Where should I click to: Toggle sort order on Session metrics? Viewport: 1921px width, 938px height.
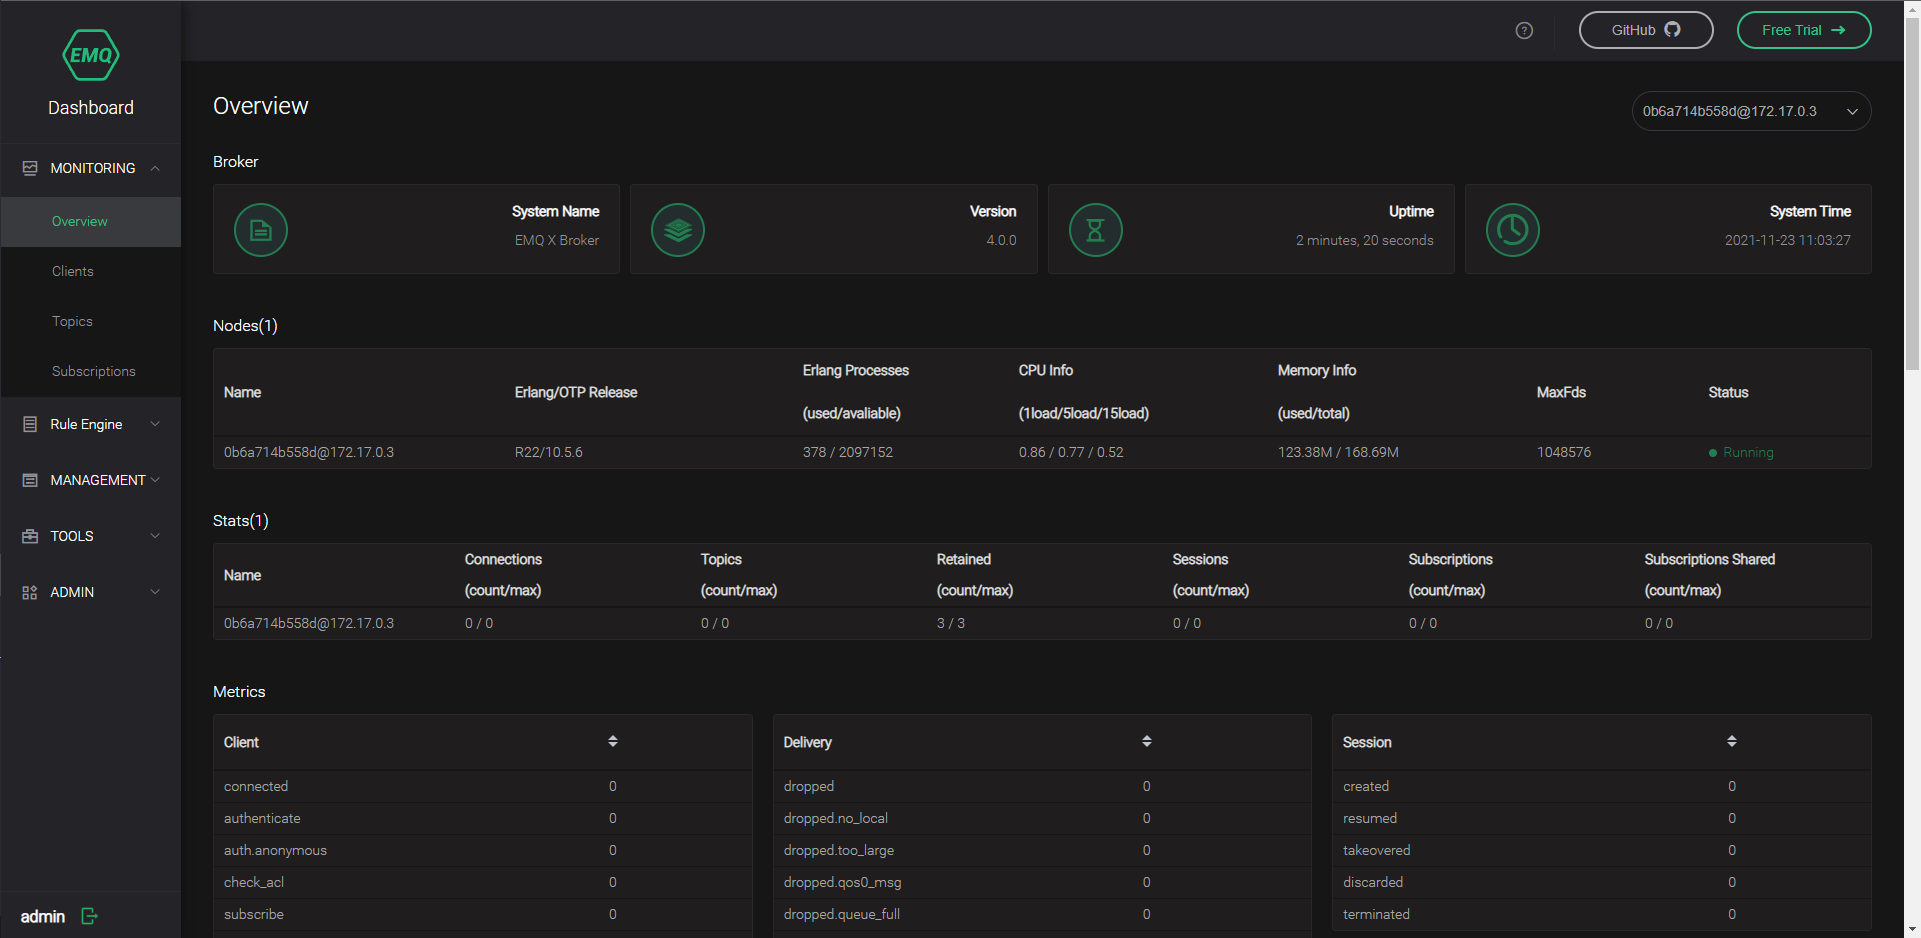(1732, 741)
